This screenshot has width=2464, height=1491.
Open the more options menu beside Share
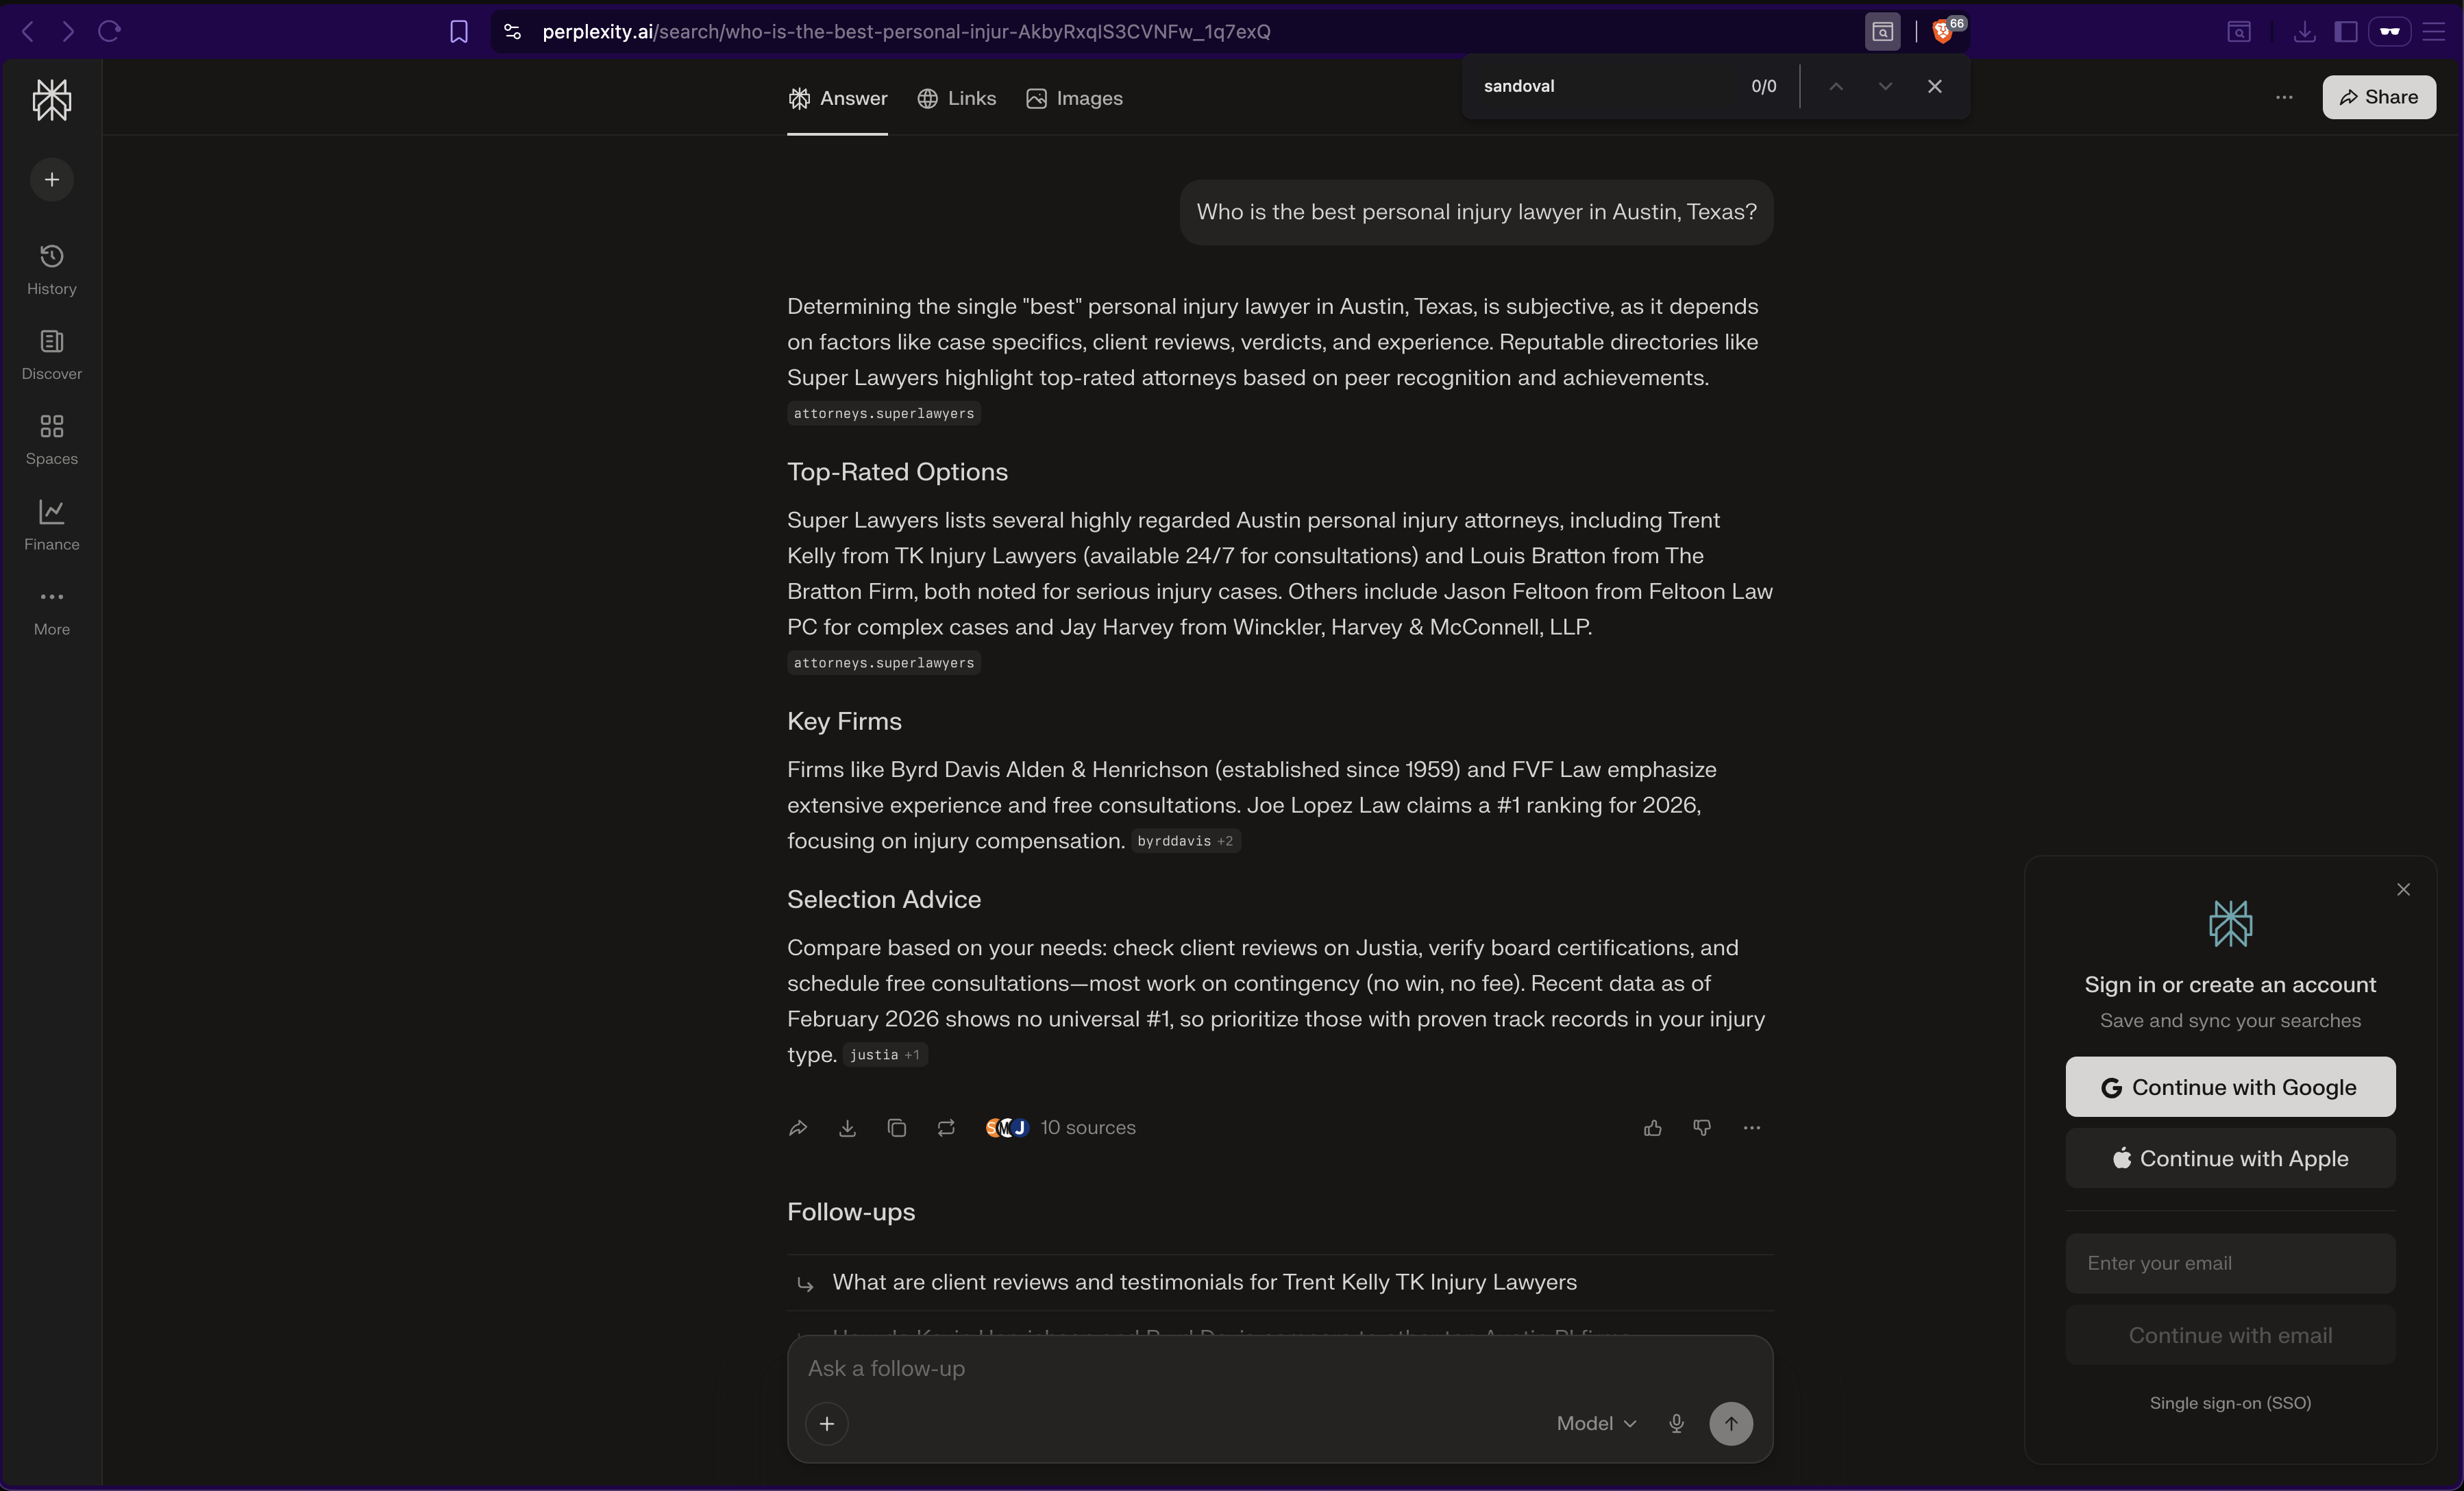coord(2285,97)
